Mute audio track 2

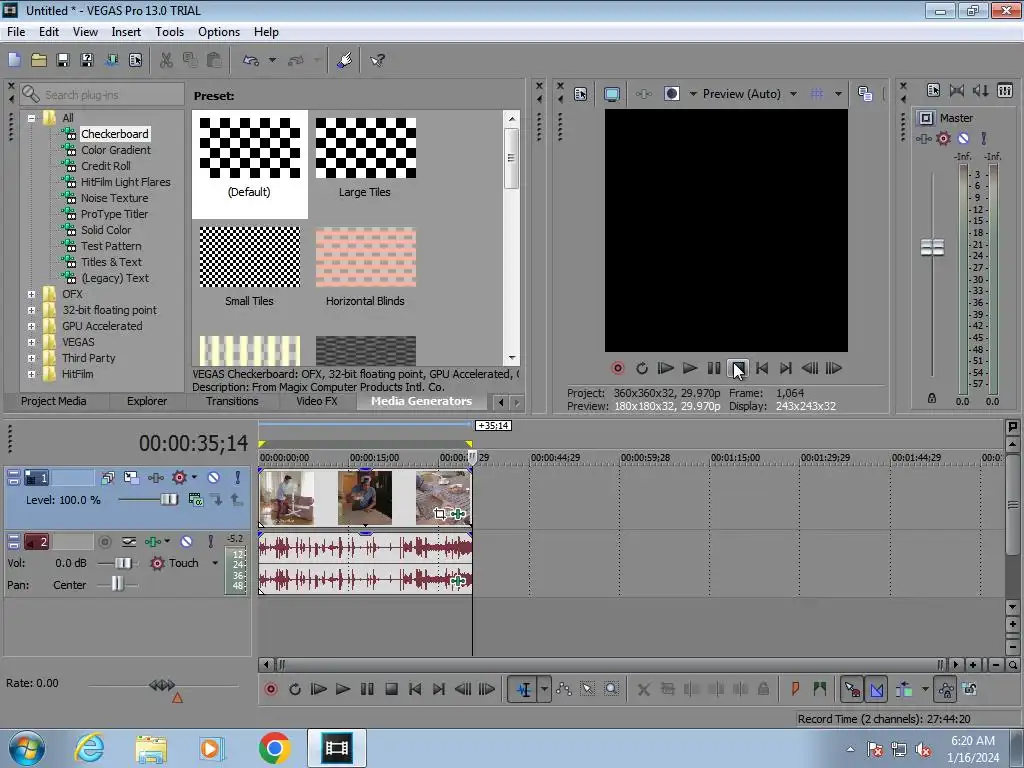click(x=186, y=542)
